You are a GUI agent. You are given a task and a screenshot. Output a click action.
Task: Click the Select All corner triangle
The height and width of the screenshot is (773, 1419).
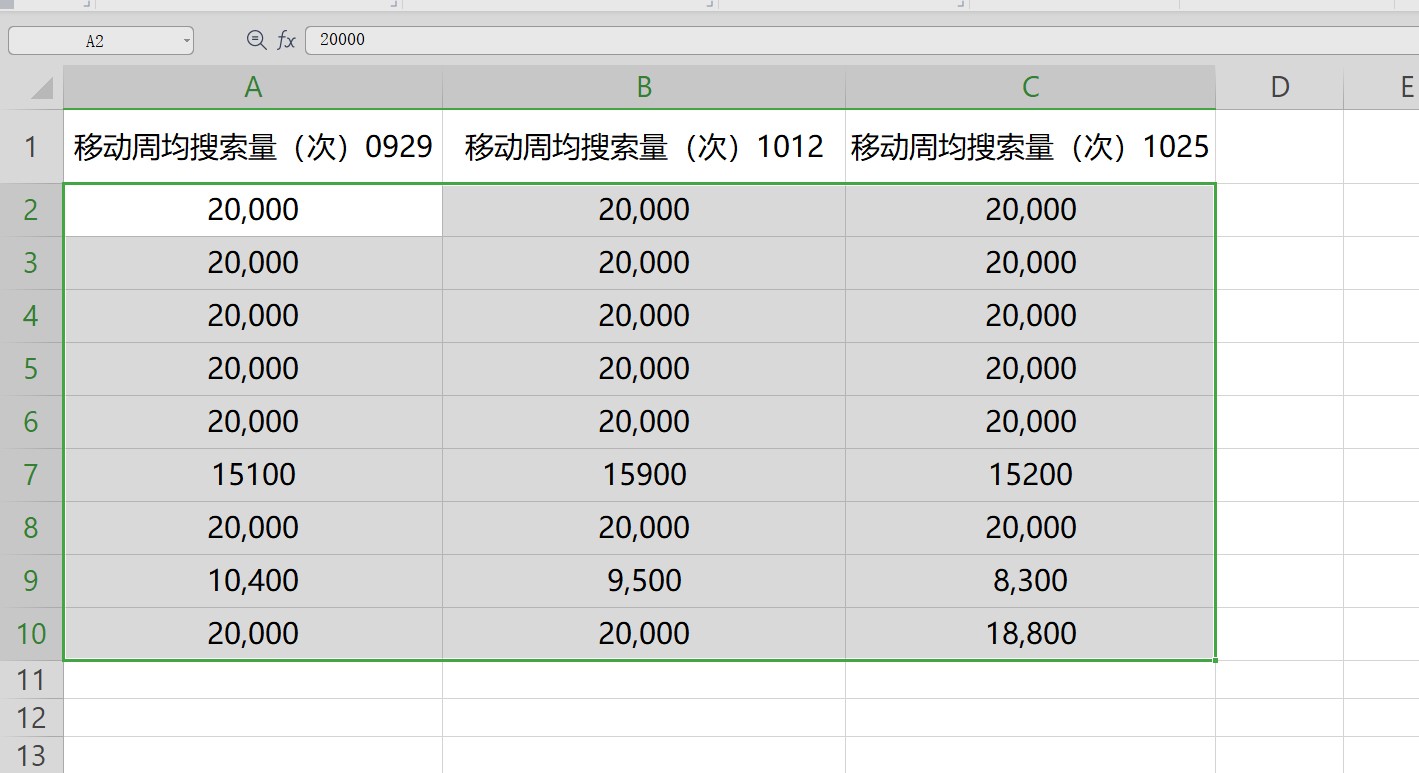click(x=41, y=89)
